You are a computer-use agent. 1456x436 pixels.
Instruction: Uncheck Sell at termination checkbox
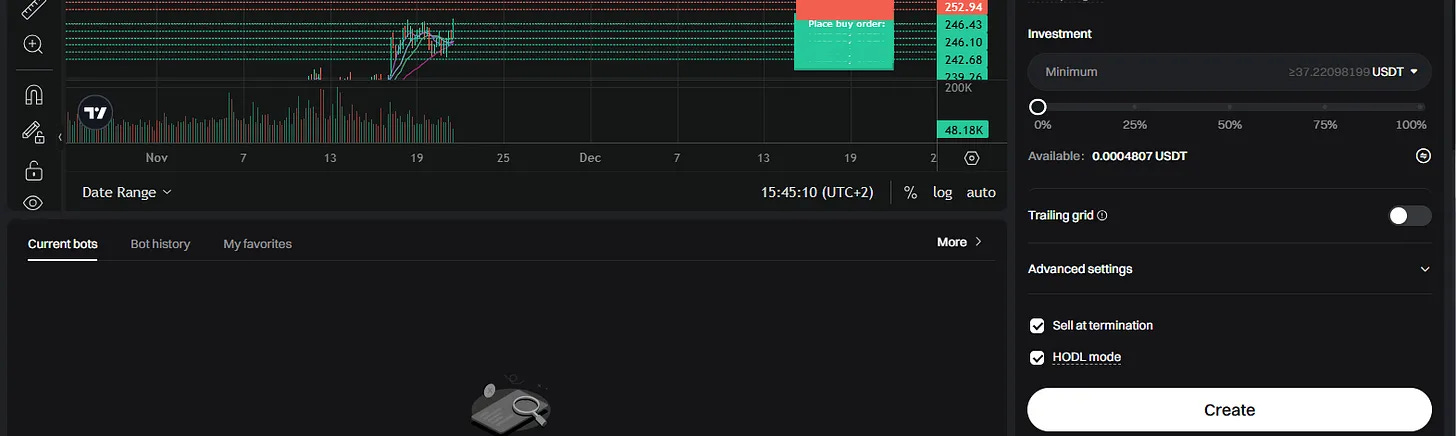point(1038,326)
